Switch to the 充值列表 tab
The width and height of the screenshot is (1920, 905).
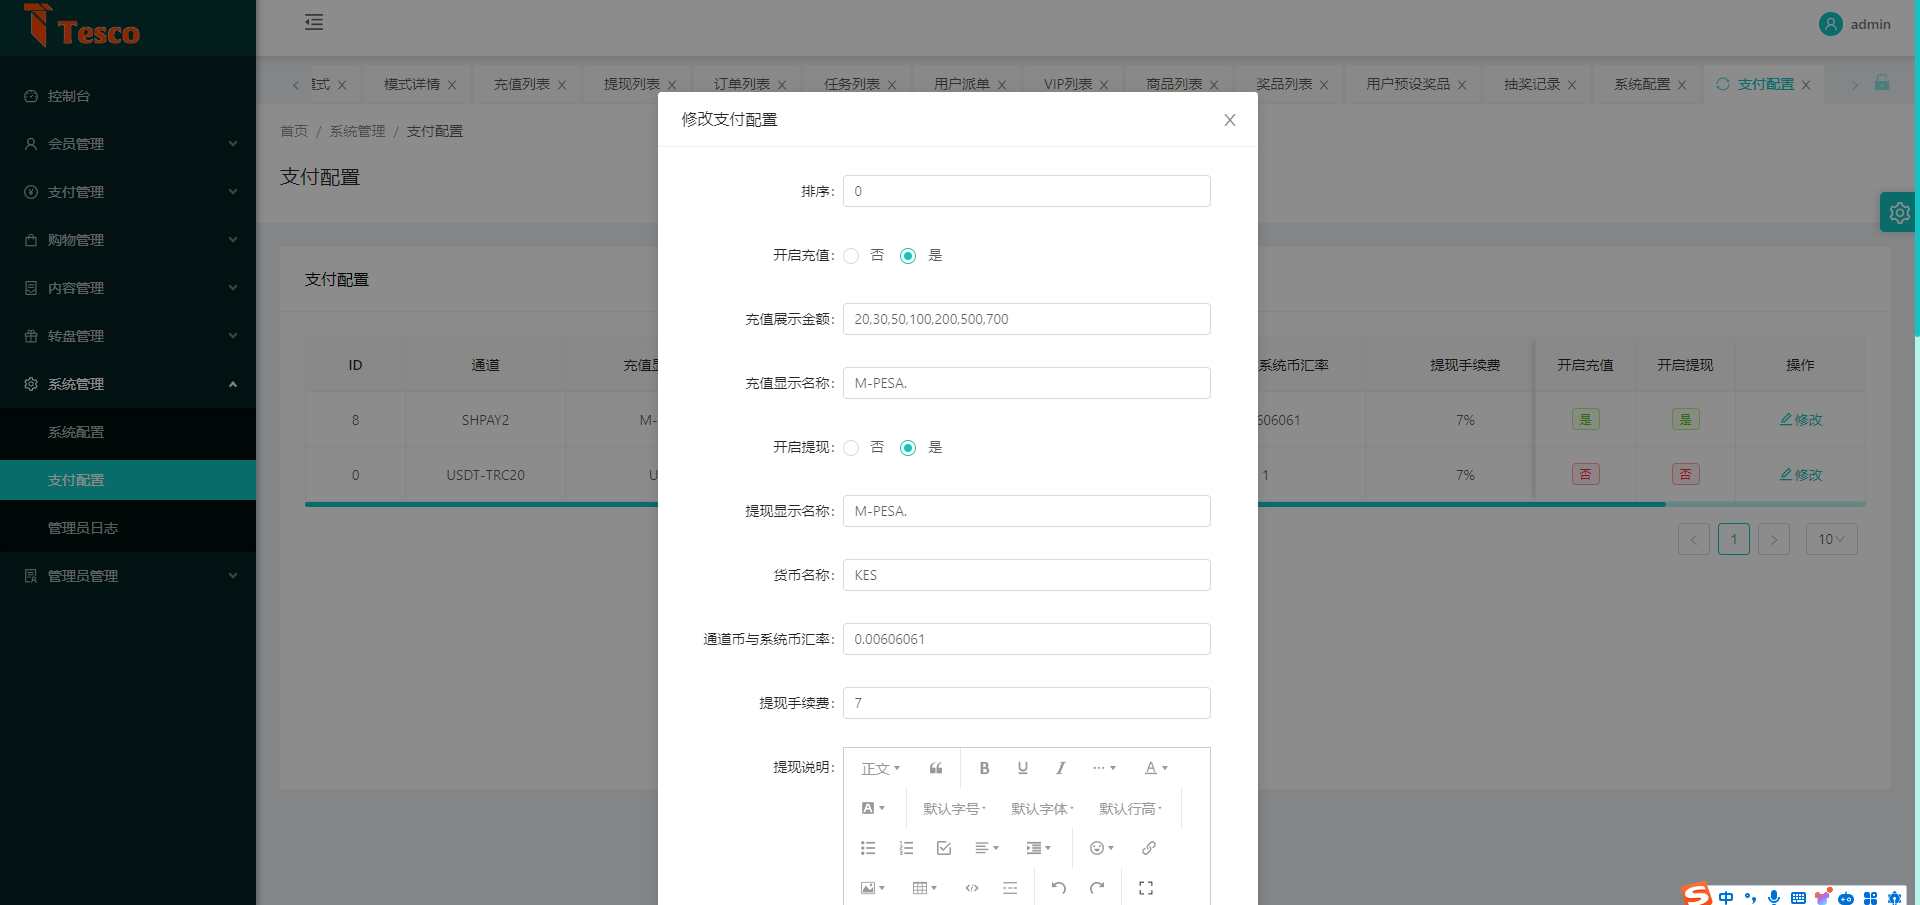click(x=522, y=84)
